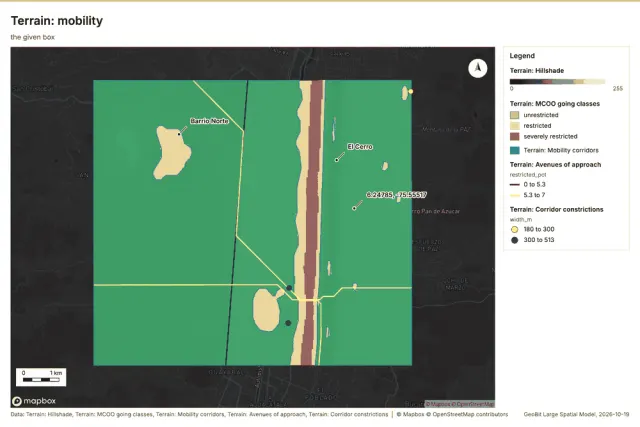
Task: Click the coordinate label point marker
Action: 354,208
